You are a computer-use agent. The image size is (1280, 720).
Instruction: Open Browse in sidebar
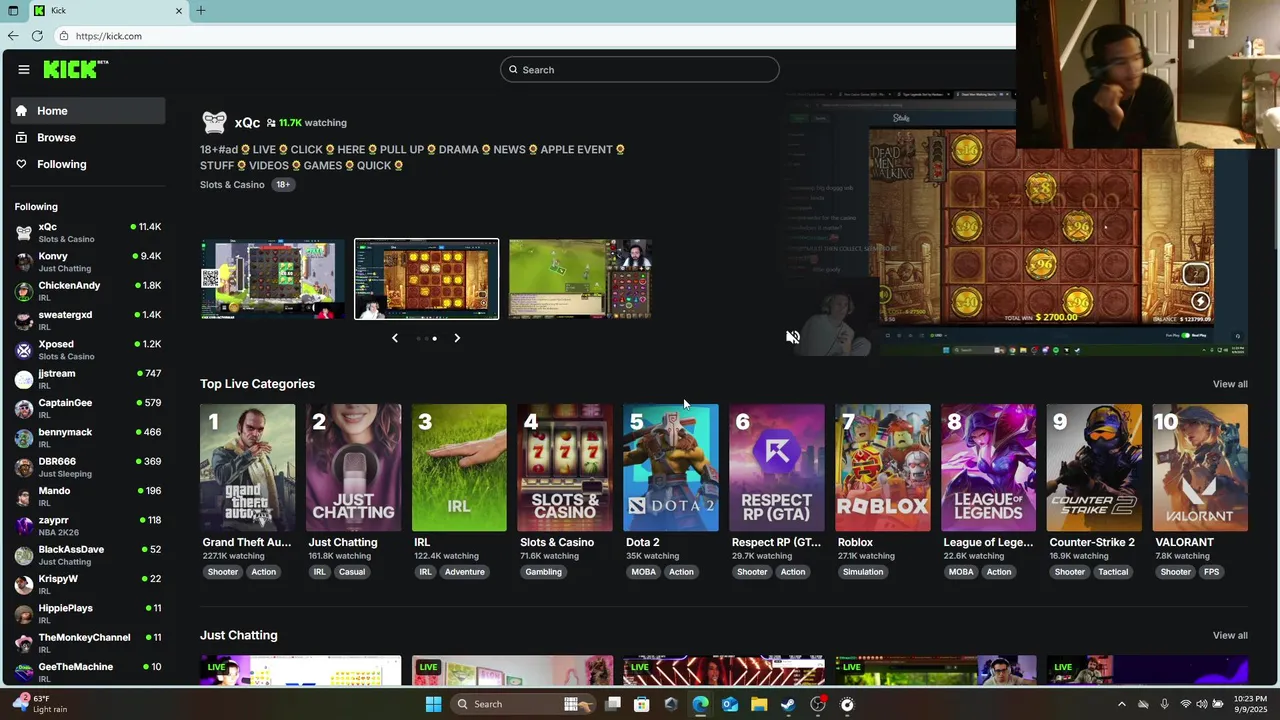[x=88, y=137]
